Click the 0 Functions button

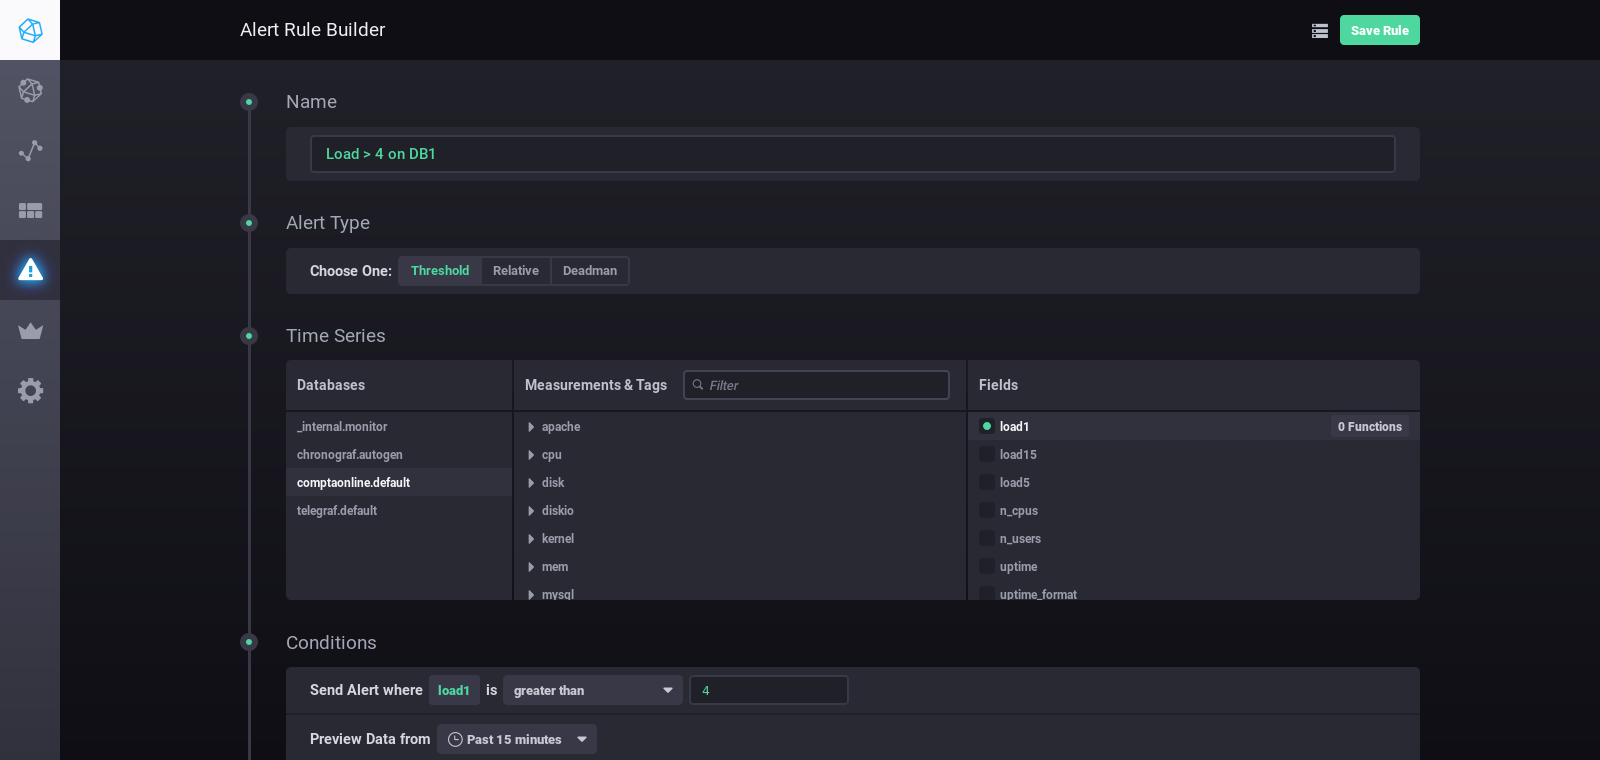[1369, 427]
